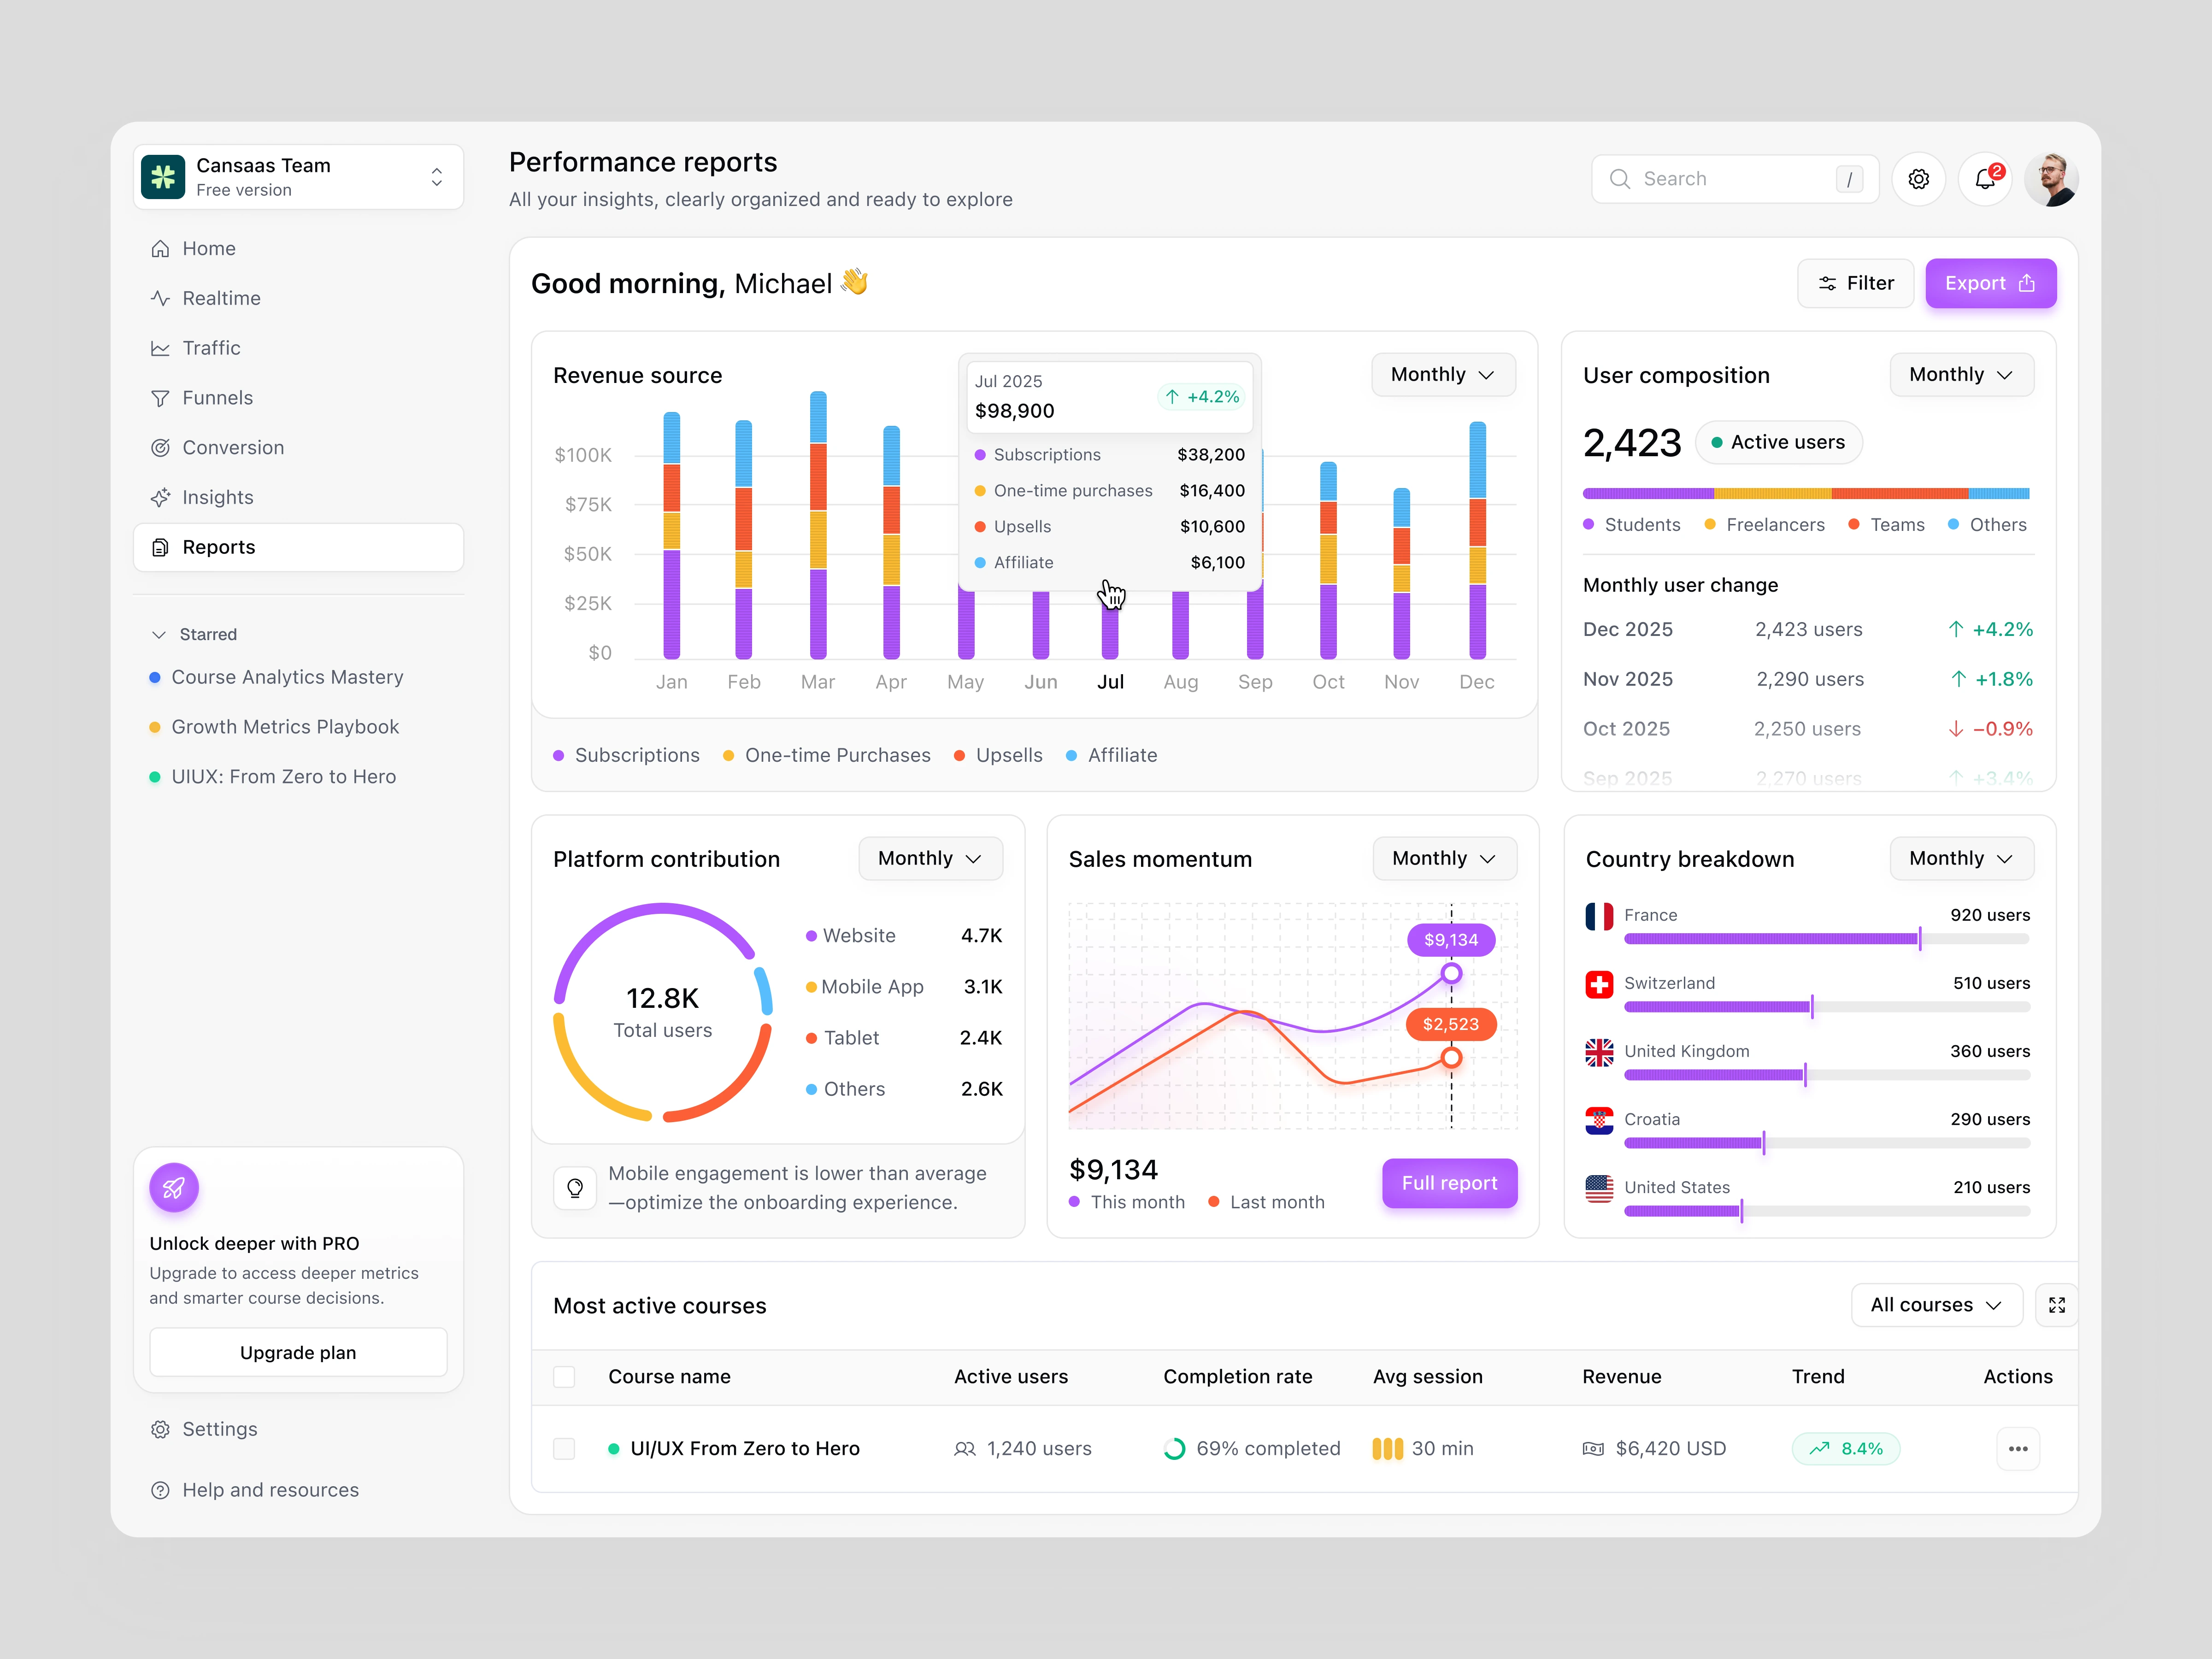
Task: Click the lightbulb insight icon
Action: point(575,1188)
